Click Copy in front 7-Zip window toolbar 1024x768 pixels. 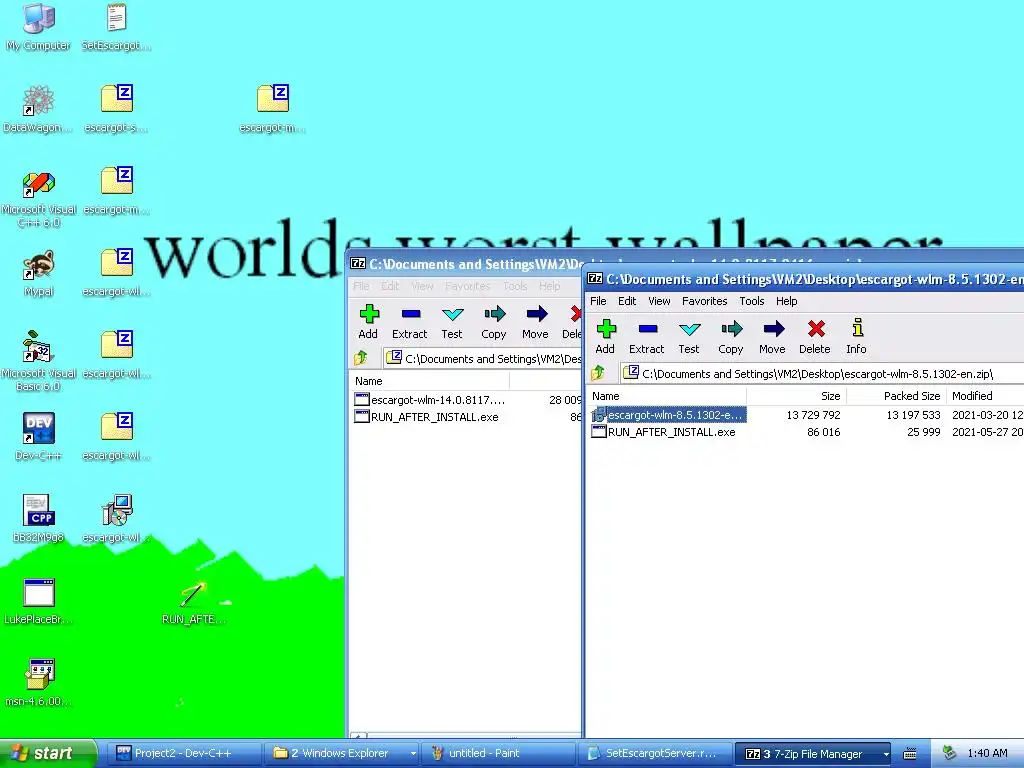tap(731, 337)
